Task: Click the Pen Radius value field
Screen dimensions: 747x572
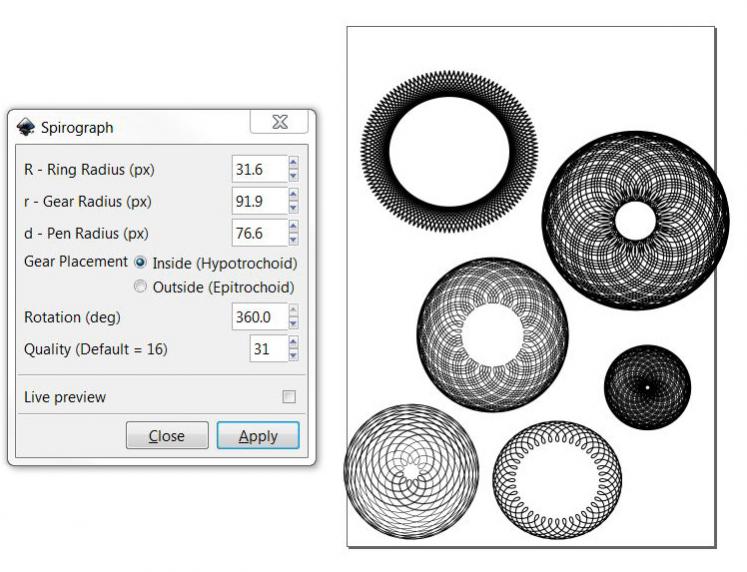Action: [x=258, y=232]
